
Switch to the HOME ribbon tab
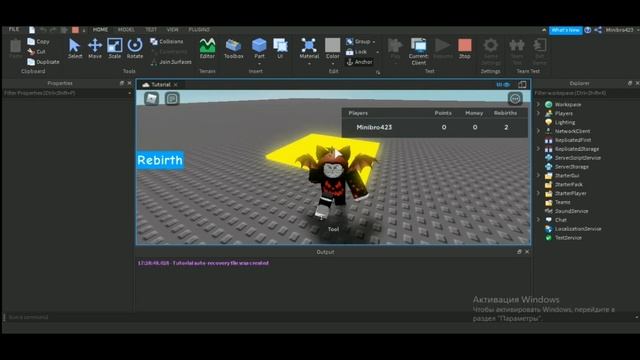click(x=100, y=29)
